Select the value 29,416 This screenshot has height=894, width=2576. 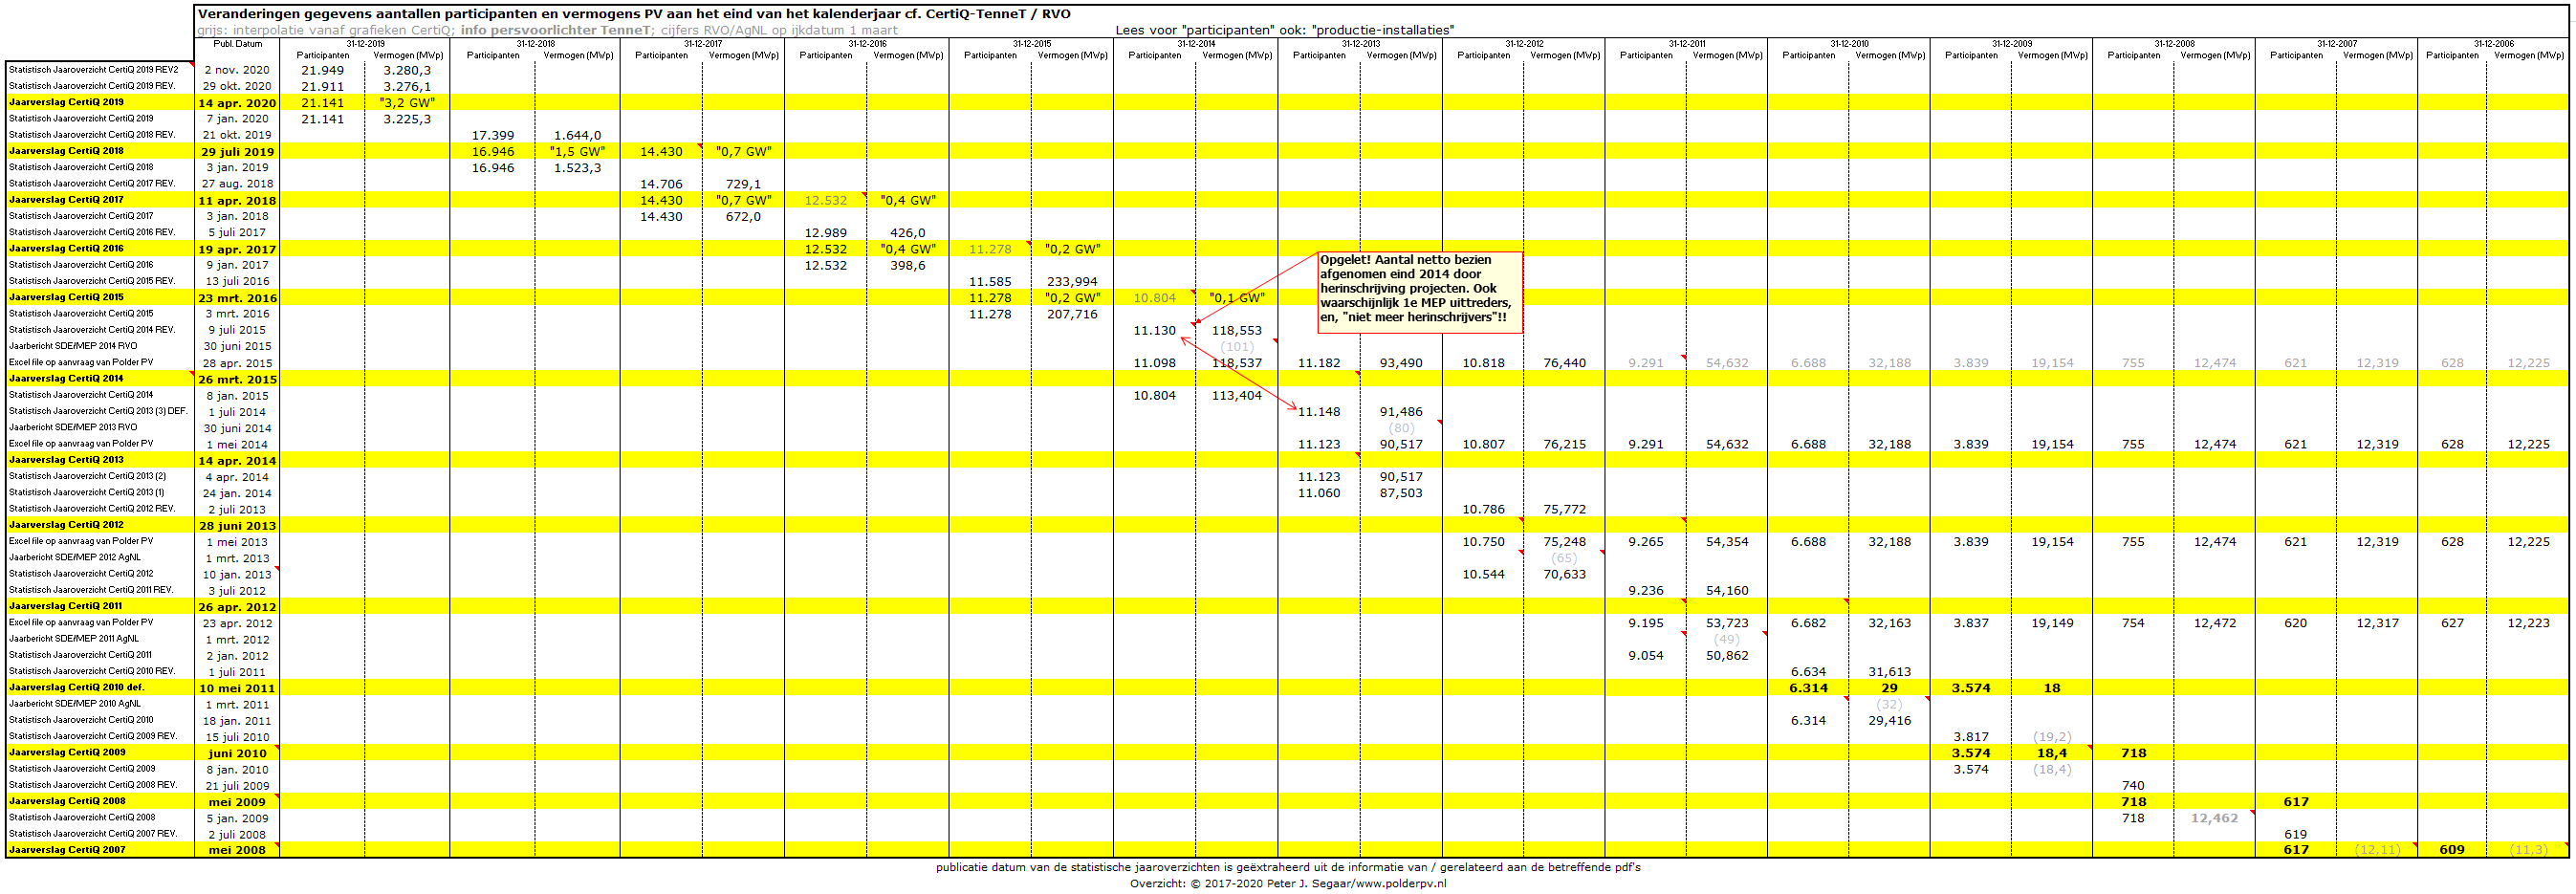click(1890, 721)
